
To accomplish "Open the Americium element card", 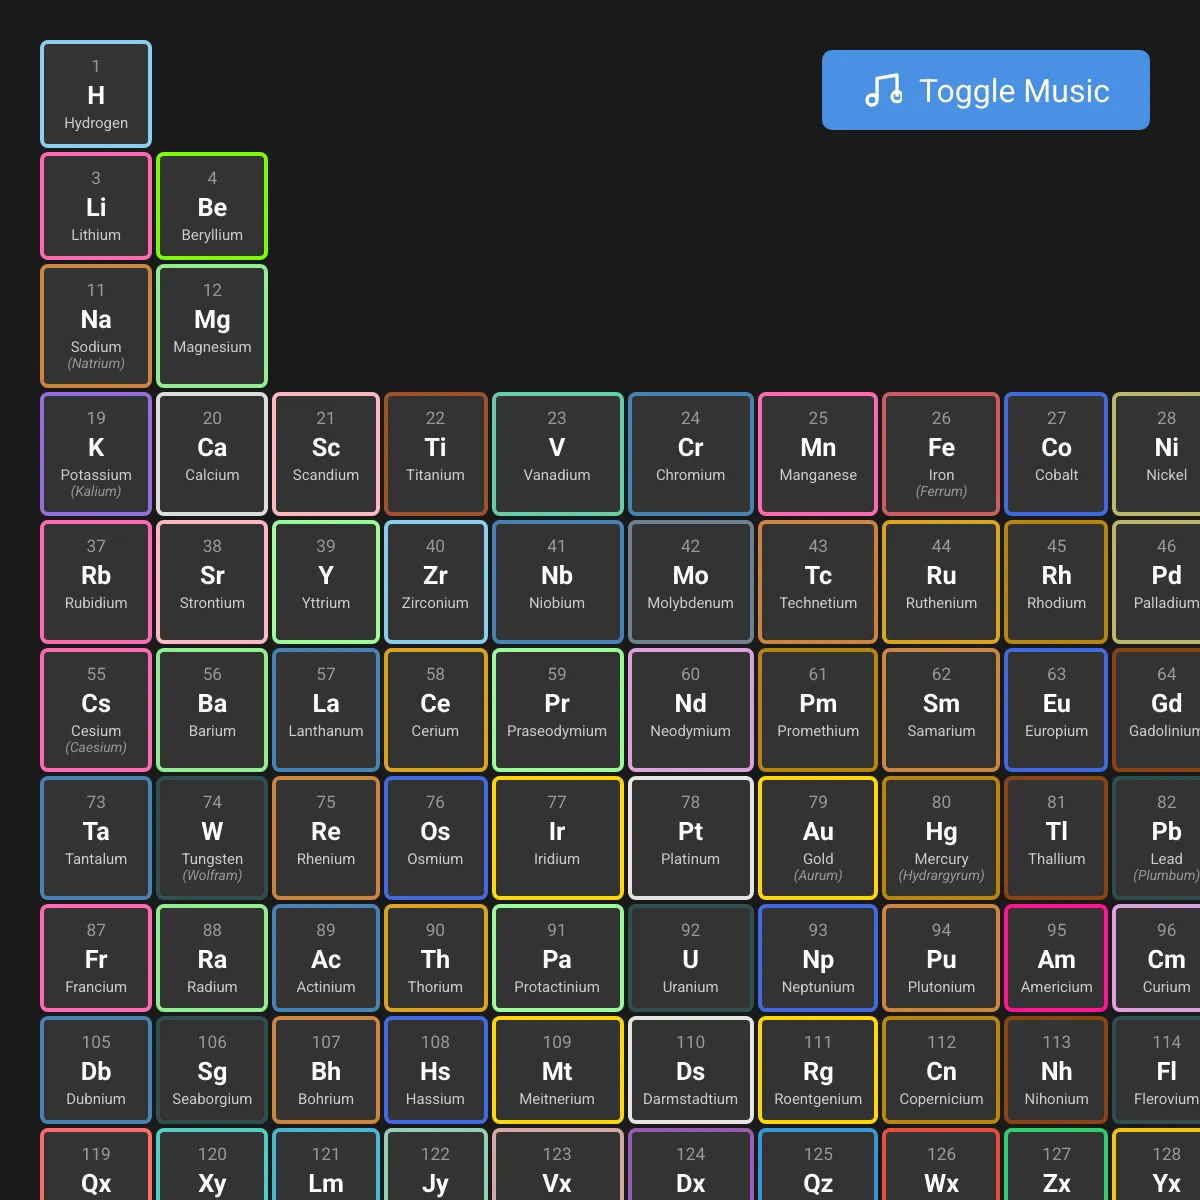I will tap(1056, 958).
